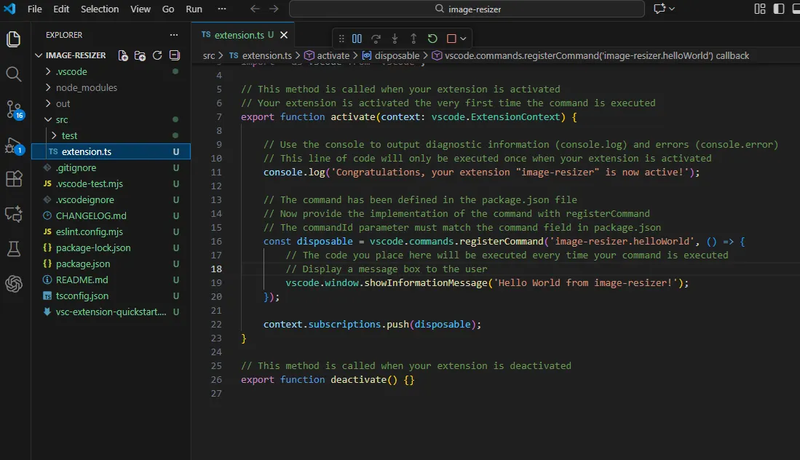Click the New File icon in Explorer
The height and width of the screenshot is (460, 800).
tap(123, 56)
